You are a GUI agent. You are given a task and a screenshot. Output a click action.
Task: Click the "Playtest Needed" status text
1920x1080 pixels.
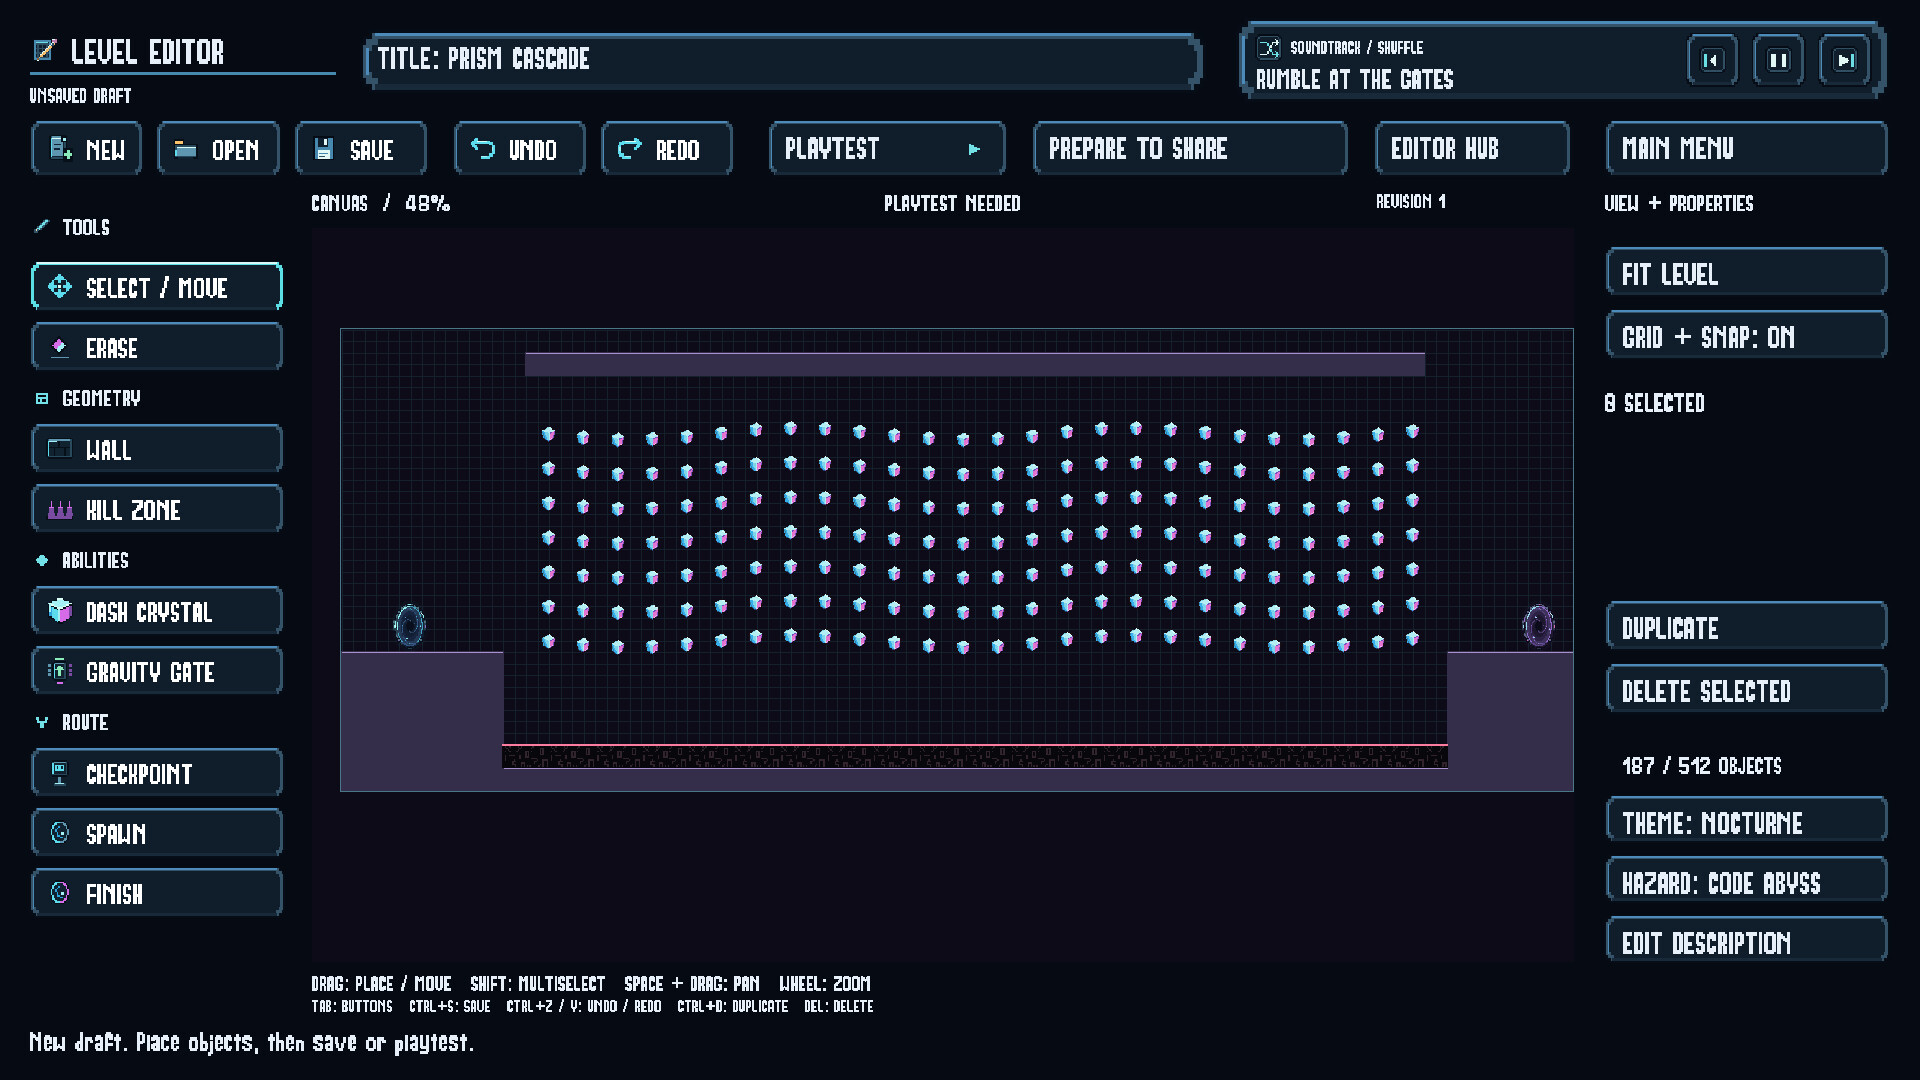coord(952,204)
